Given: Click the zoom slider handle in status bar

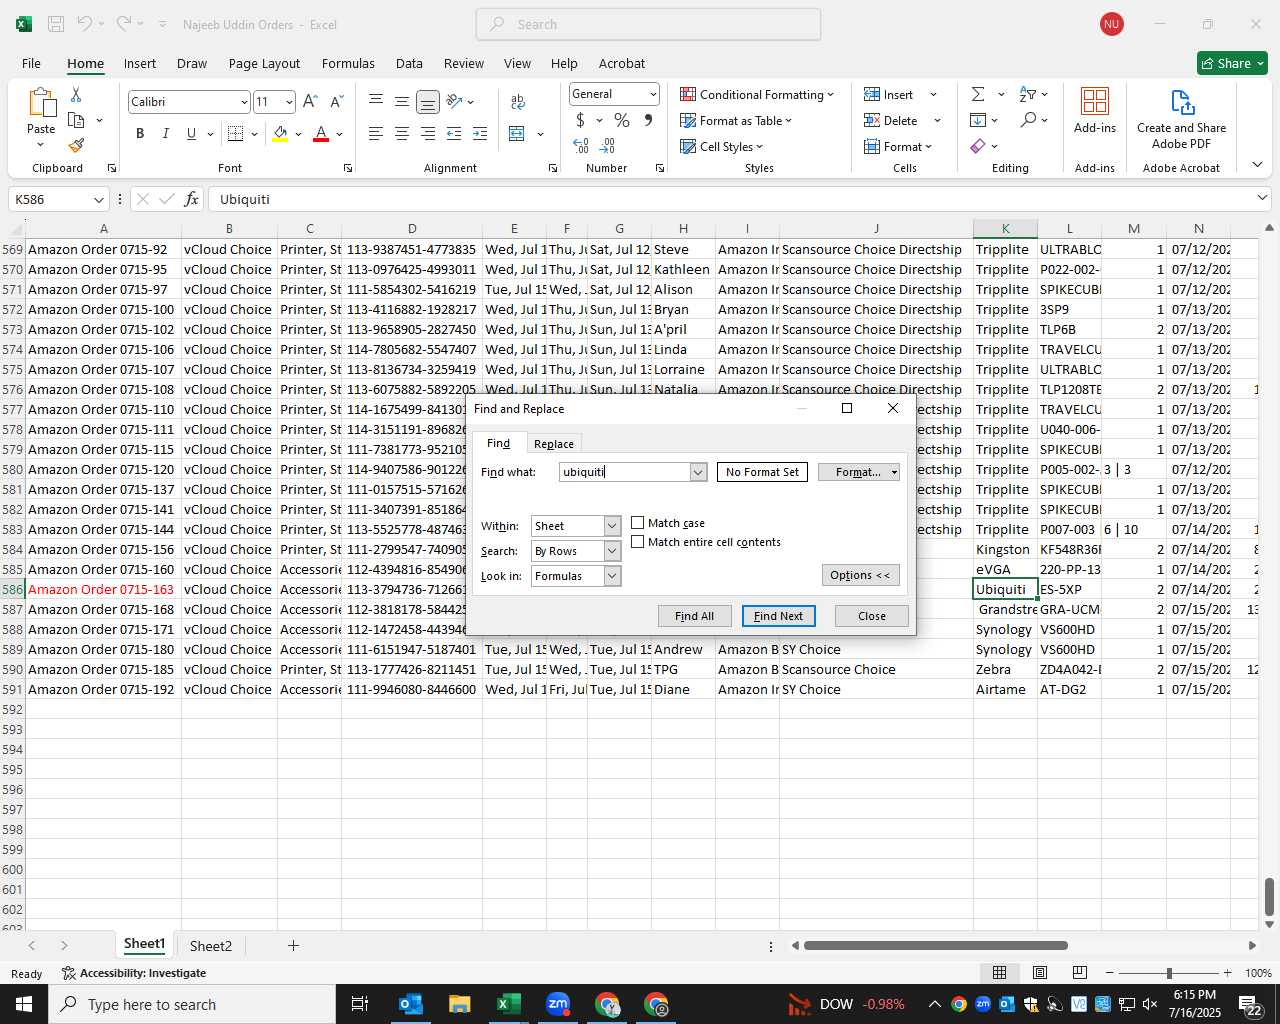Looking at the screenshot, I should click(1169, 973).
